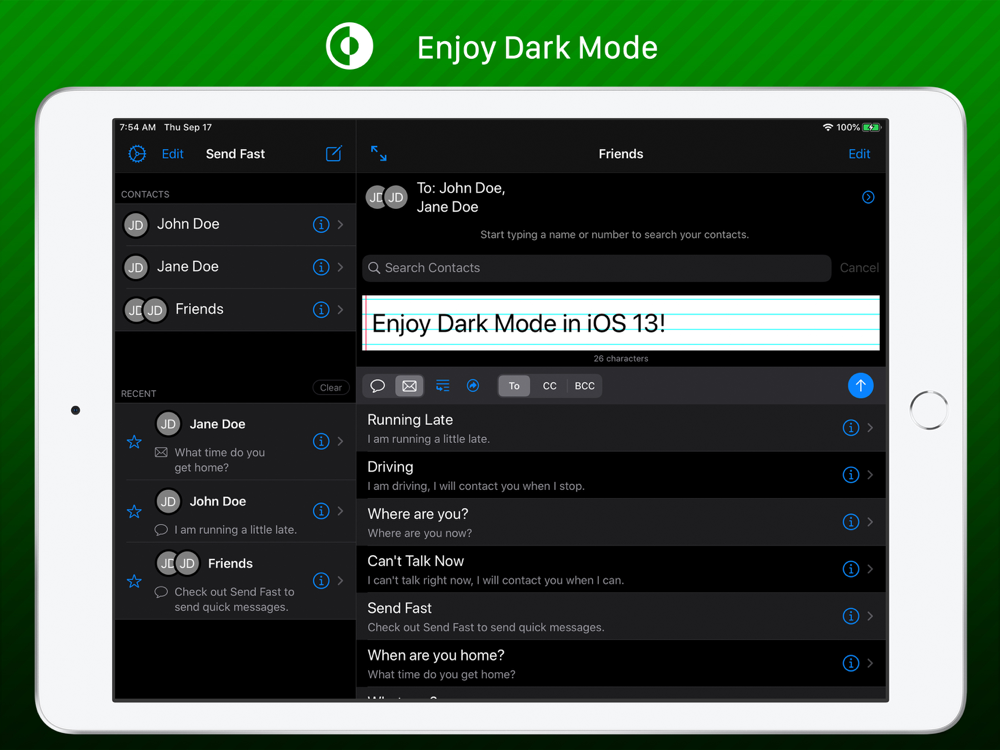Screen dimensions: 1000x750
Task: Open info for John Doe contact
Action: (321, 224)
